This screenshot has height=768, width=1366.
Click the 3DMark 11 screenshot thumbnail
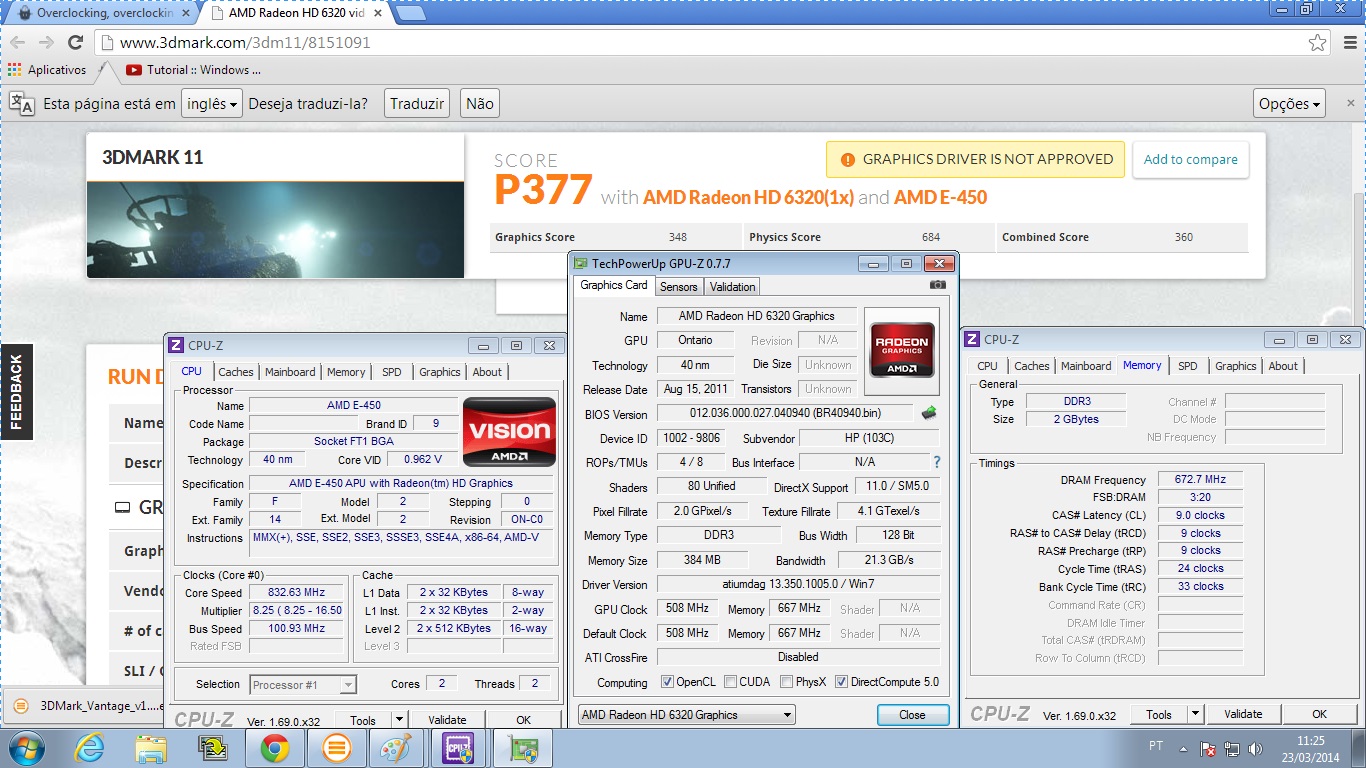(x=275, y=230)
